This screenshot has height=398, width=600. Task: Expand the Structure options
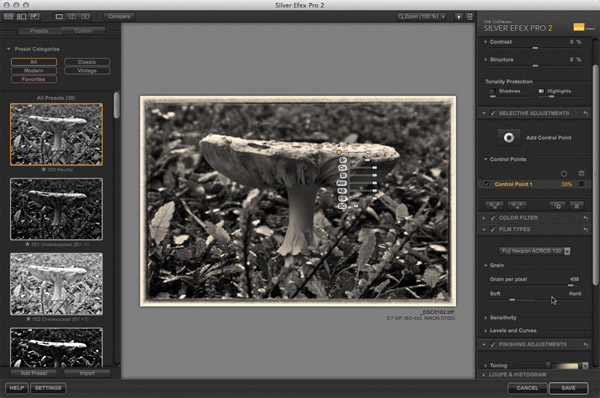(486, 60)
